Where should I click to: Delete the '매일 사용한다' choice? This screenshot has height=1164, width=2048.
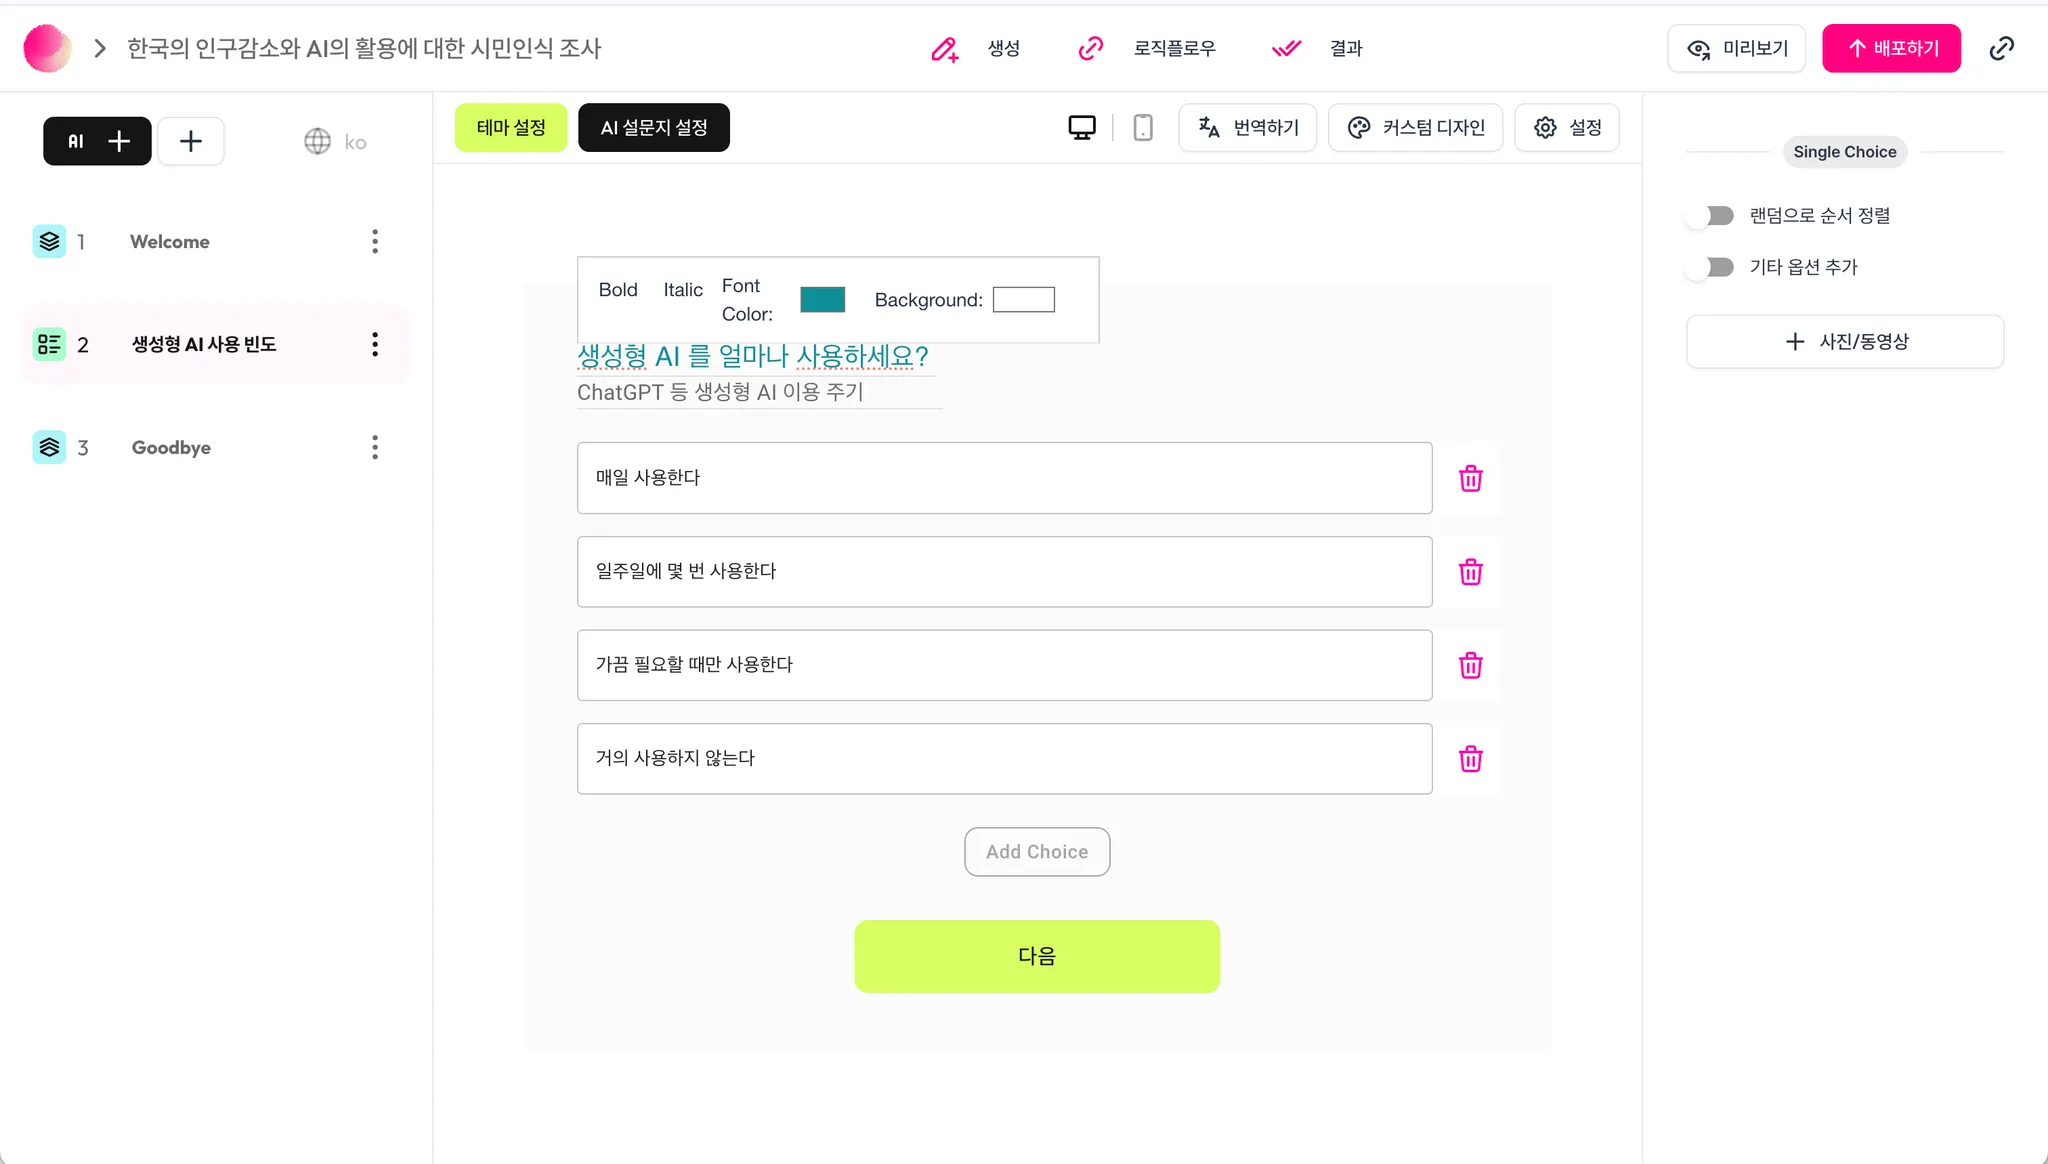[x=1470, y=479]
